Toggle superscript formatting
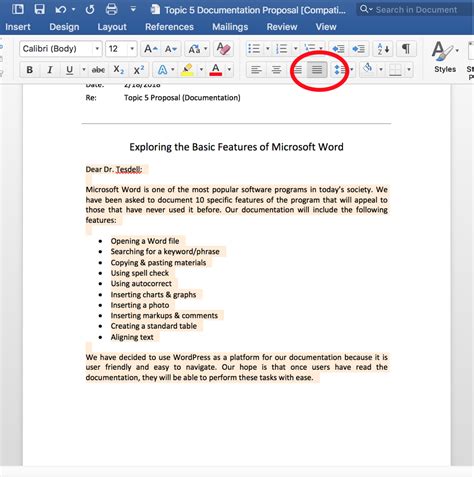The image size is (474, 477). pyautogui.click(x=138, y=70)
